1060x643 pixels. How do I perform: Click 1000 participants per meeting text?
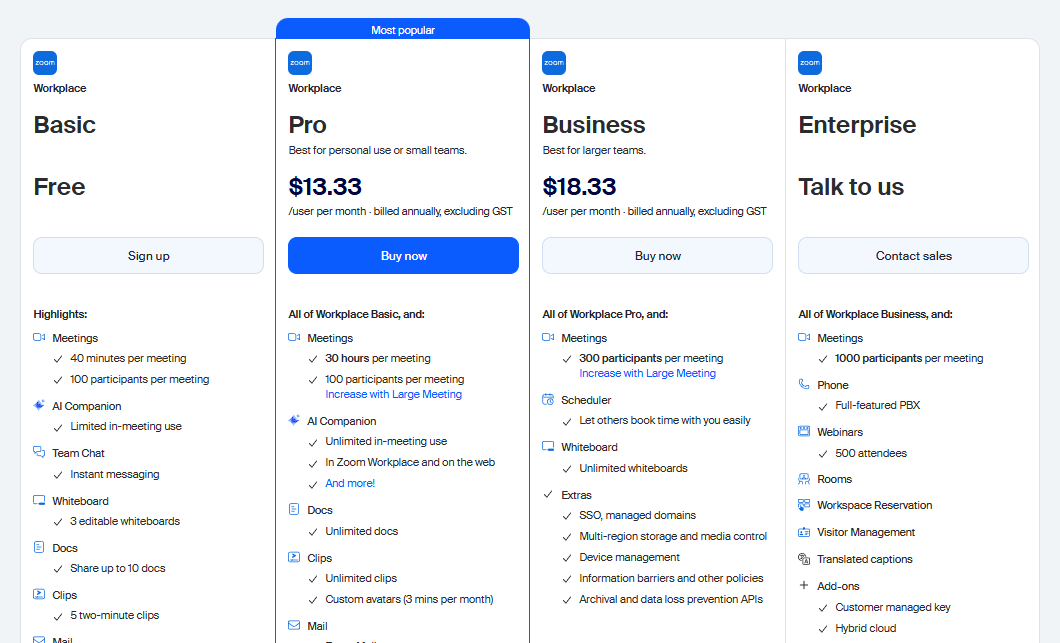909,358
